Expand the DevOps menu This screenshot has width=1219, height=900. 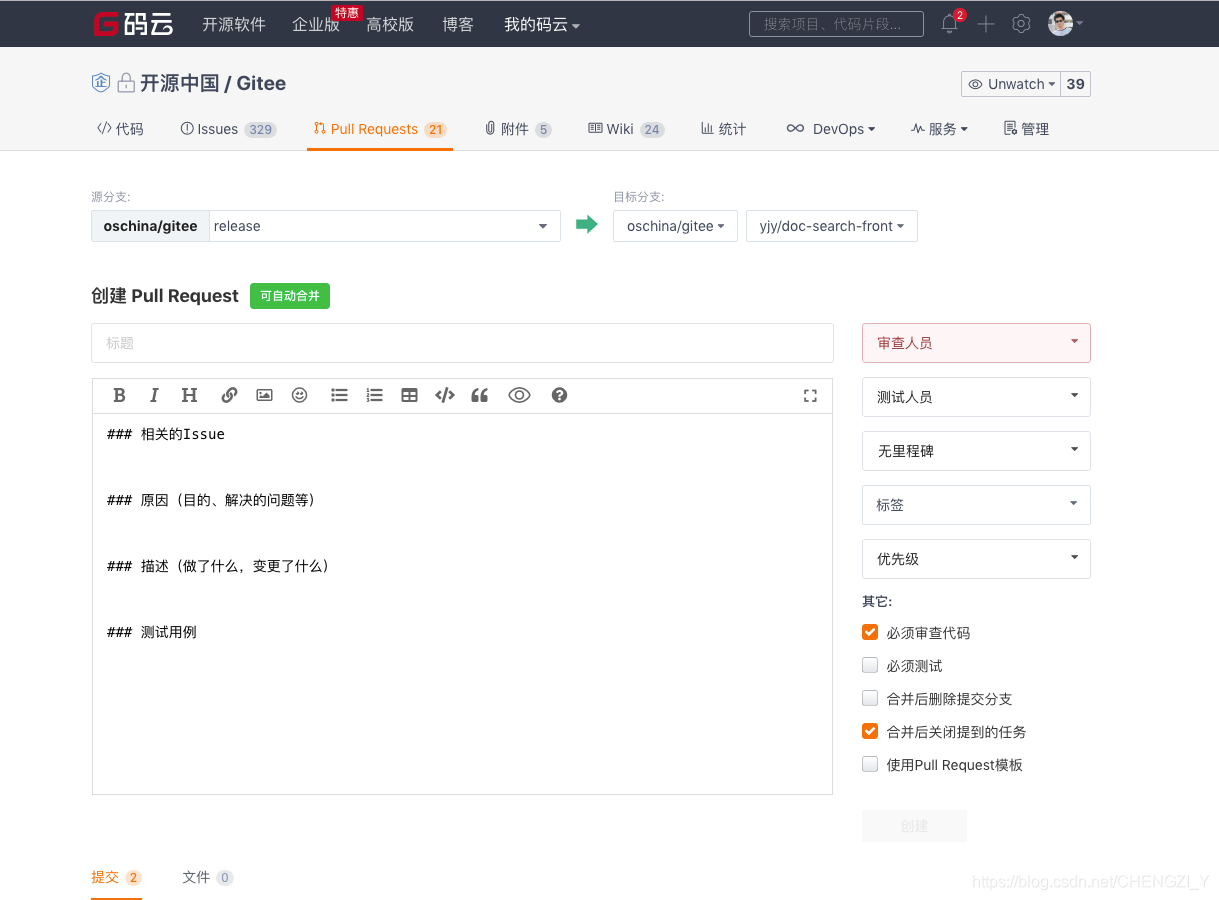[x=830, y=129]
